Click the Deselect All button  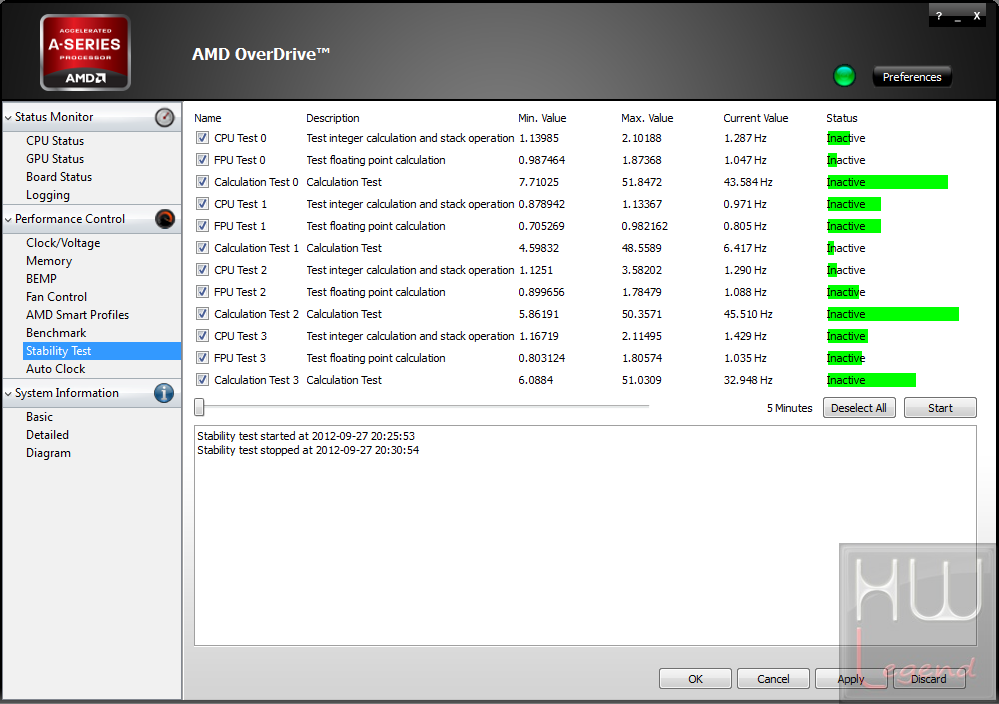859,408
